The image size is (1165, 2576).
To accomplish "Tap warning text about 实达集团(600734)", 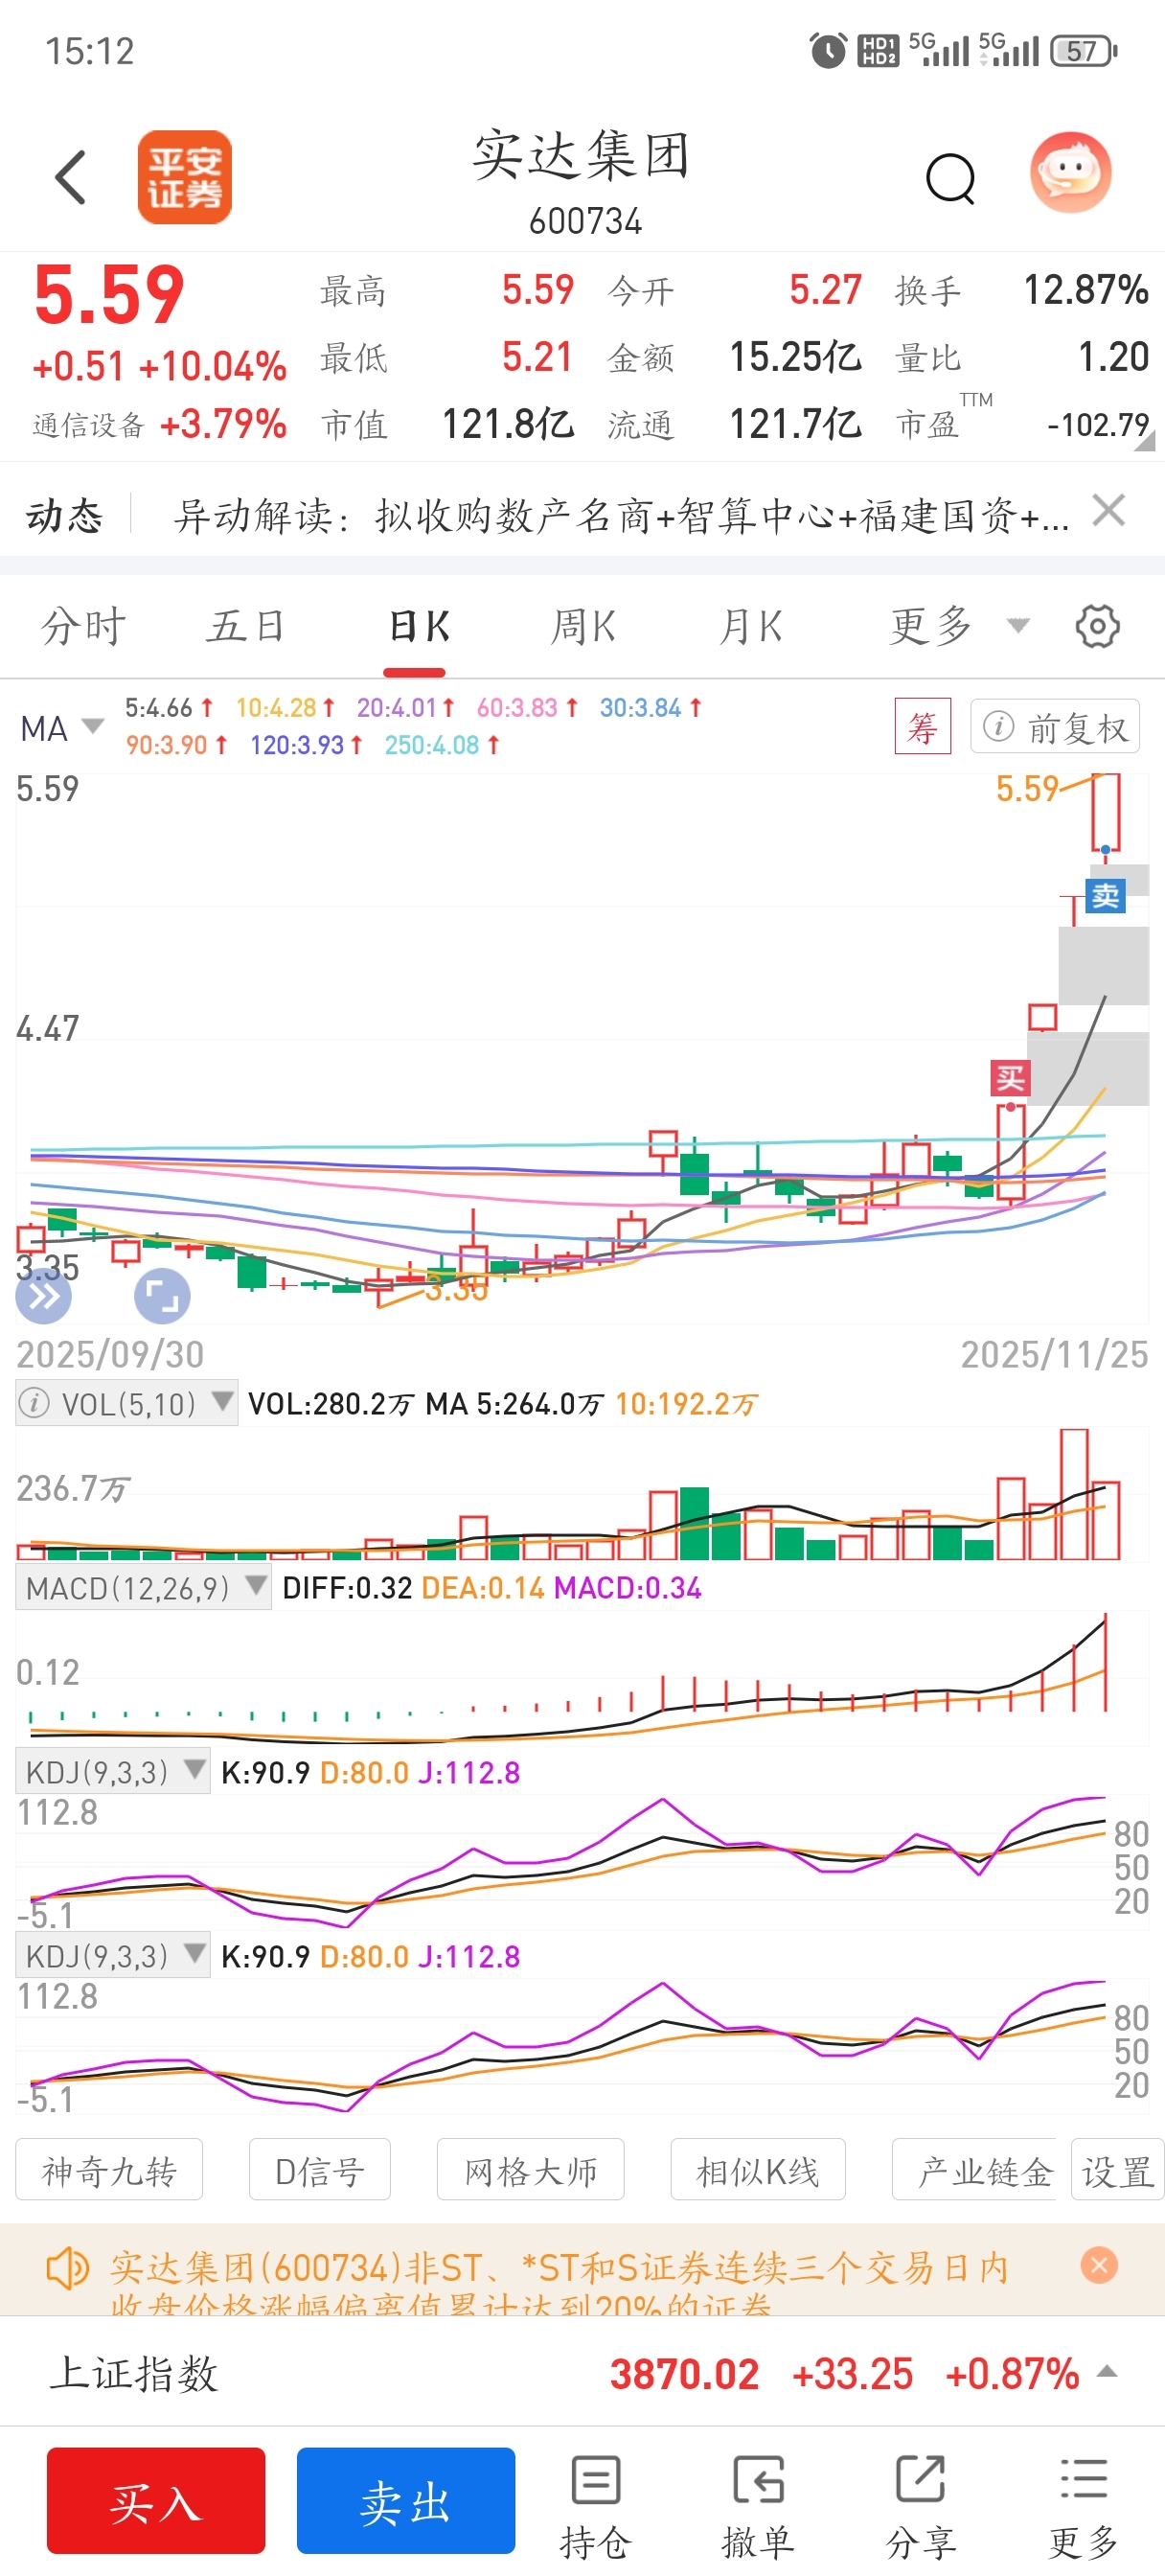I will 558,2285.
